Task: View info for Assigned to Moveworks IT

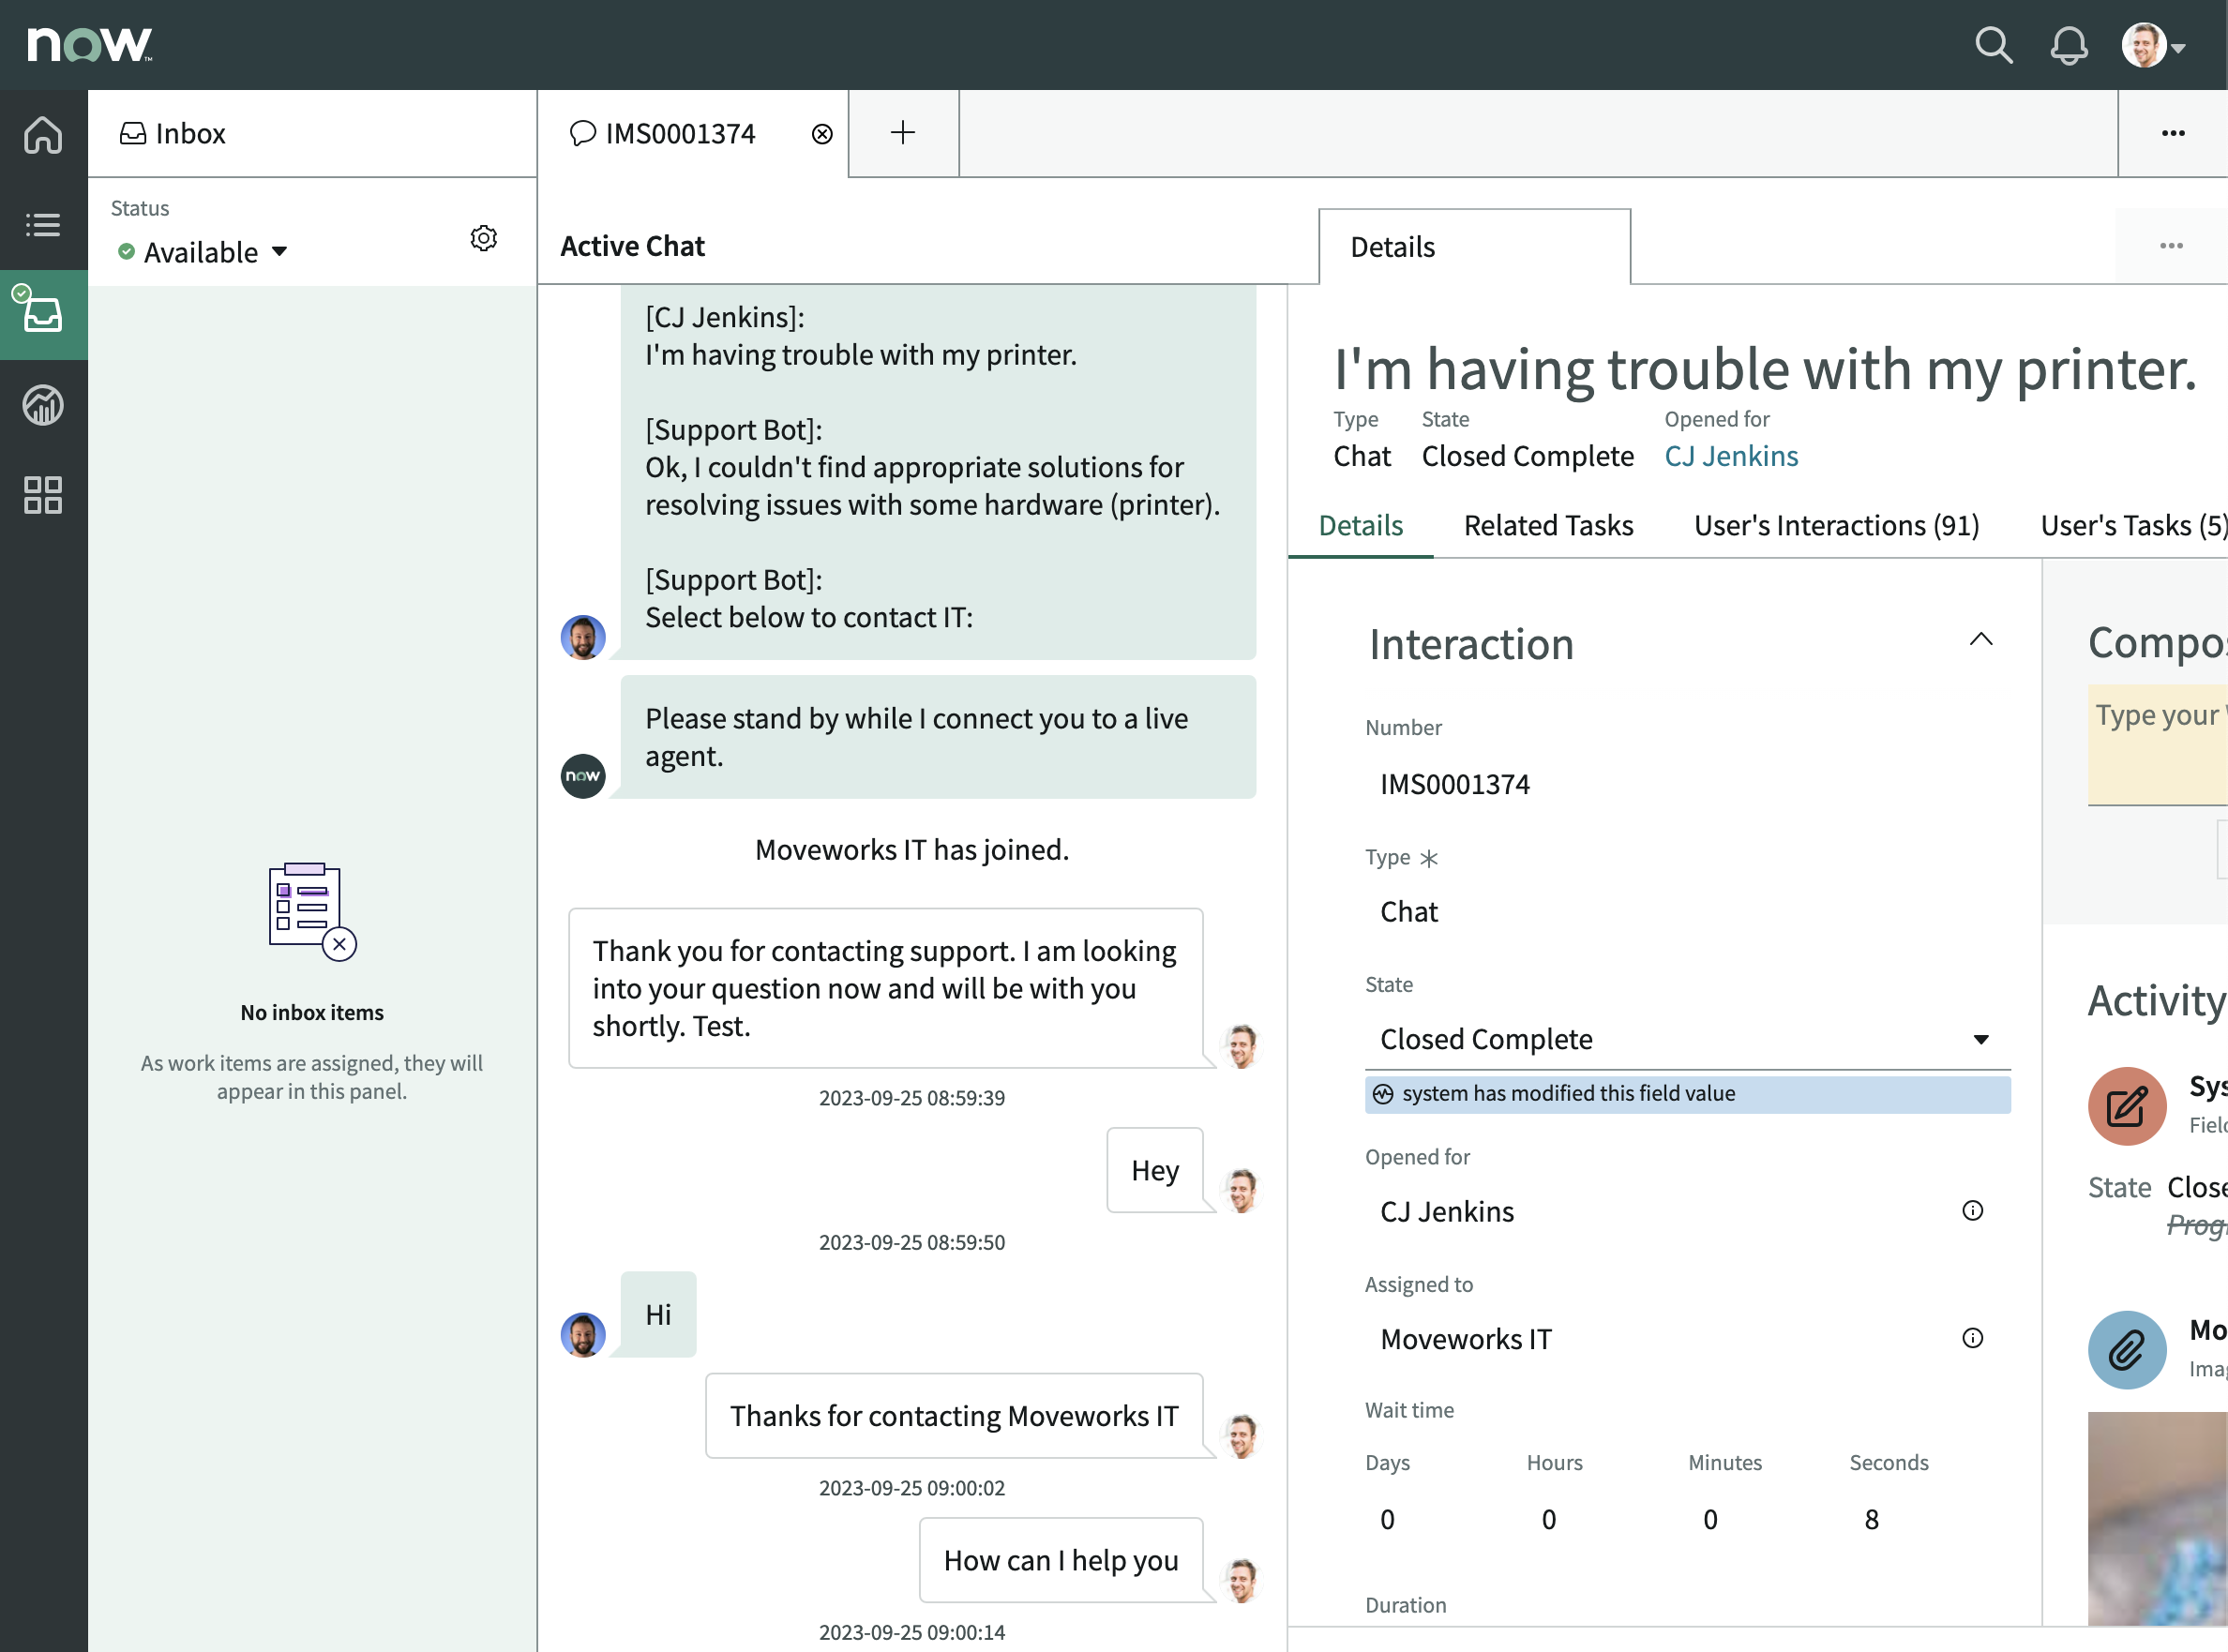Action: 1972,1338
